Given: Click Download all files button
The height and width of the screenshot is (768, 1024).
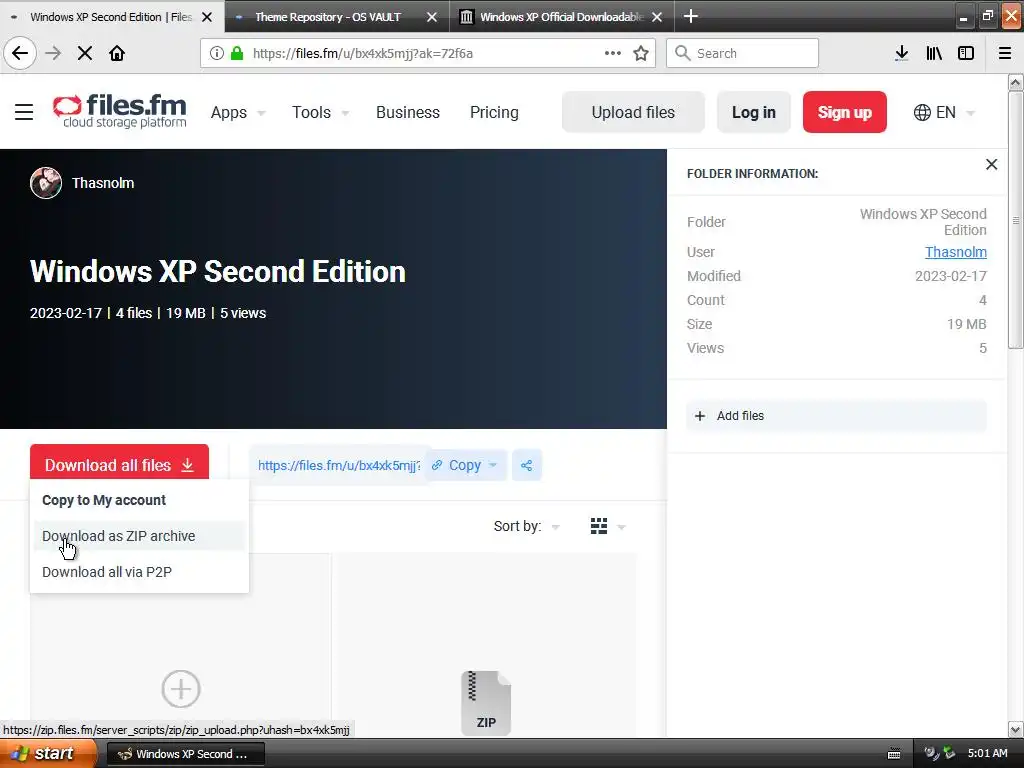Looking at the screenshot, I should (x=120, y=465).
